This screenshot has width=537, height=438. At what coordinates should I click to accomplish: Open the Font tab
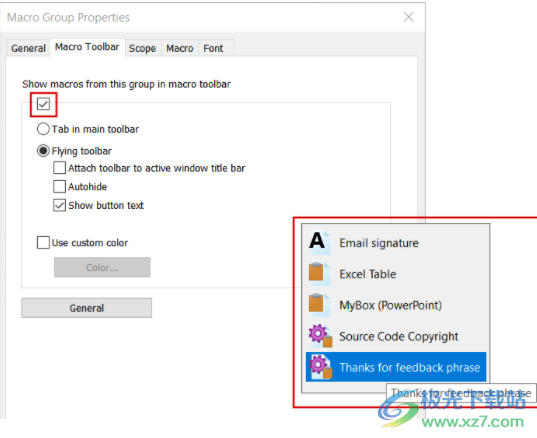[x=213, y=48]
